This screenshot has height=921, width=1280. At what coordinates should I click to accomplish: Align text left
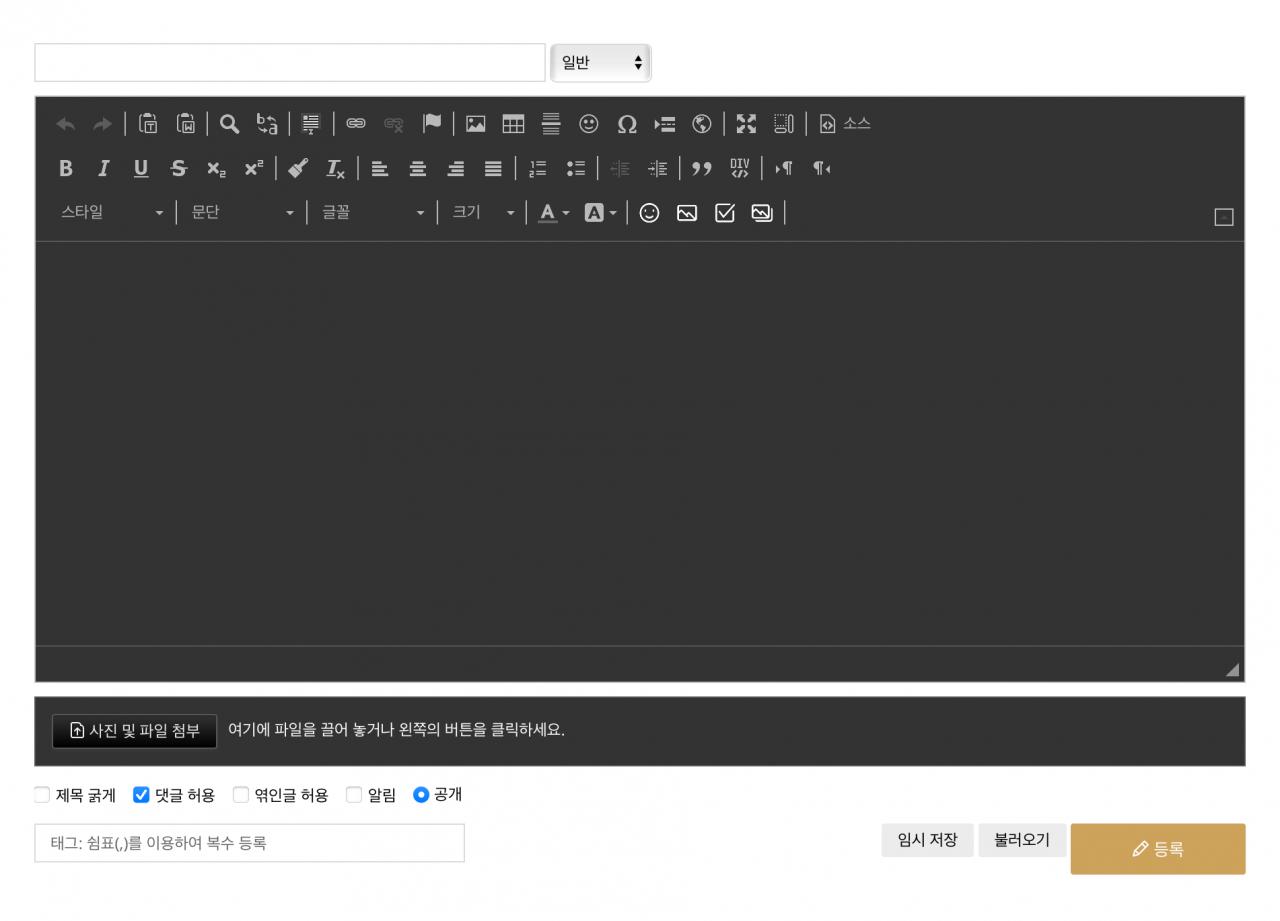[x=380, y=168]
